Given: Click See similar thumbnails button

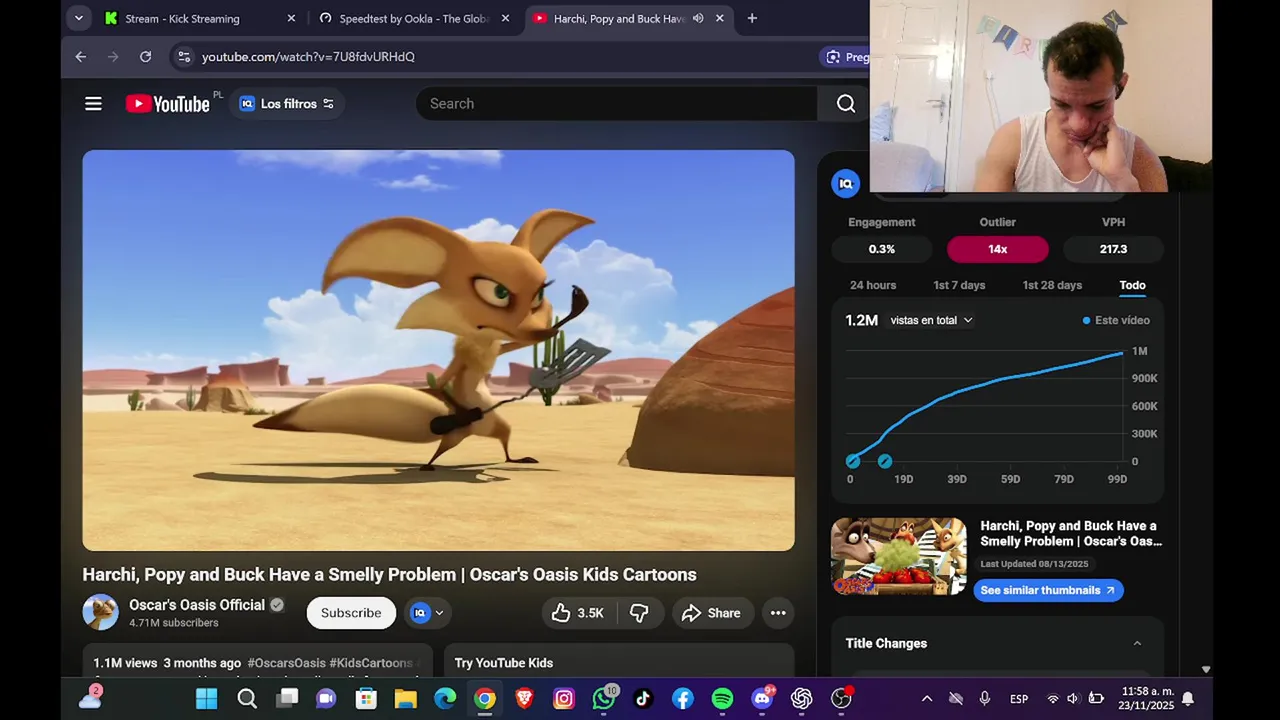Looking at the screenshot, I should click(x=1048, y=590).
